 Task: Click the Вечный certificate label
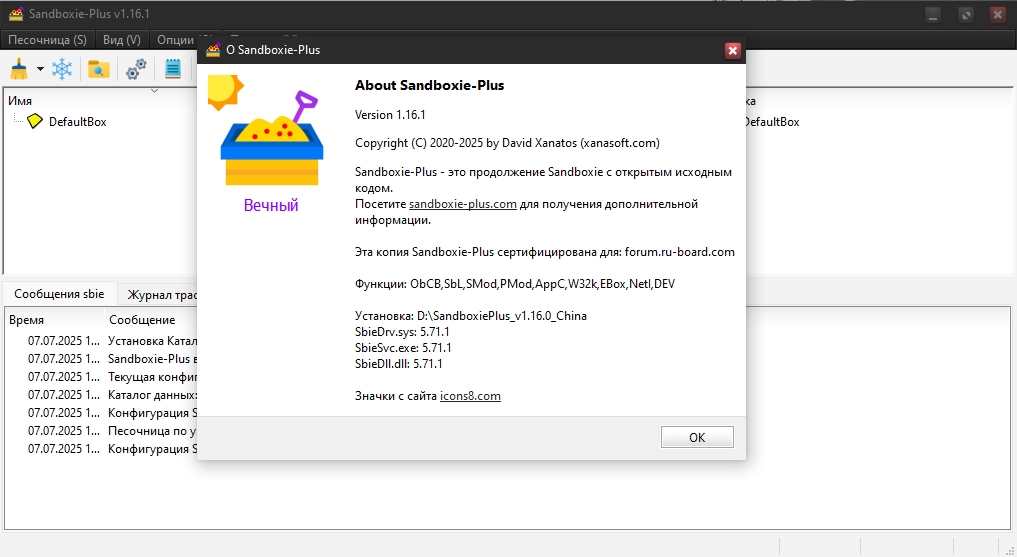[x=271, y=205]
